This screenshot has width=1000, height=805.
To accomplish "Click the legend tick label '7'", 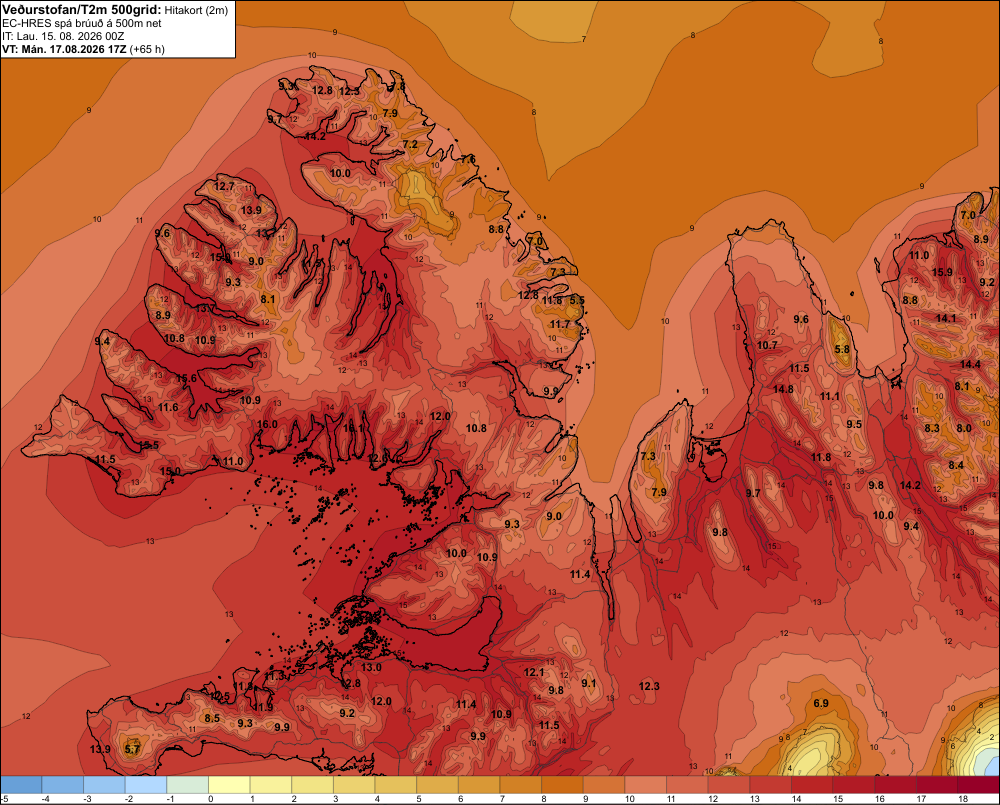I will tap(503, 799).
